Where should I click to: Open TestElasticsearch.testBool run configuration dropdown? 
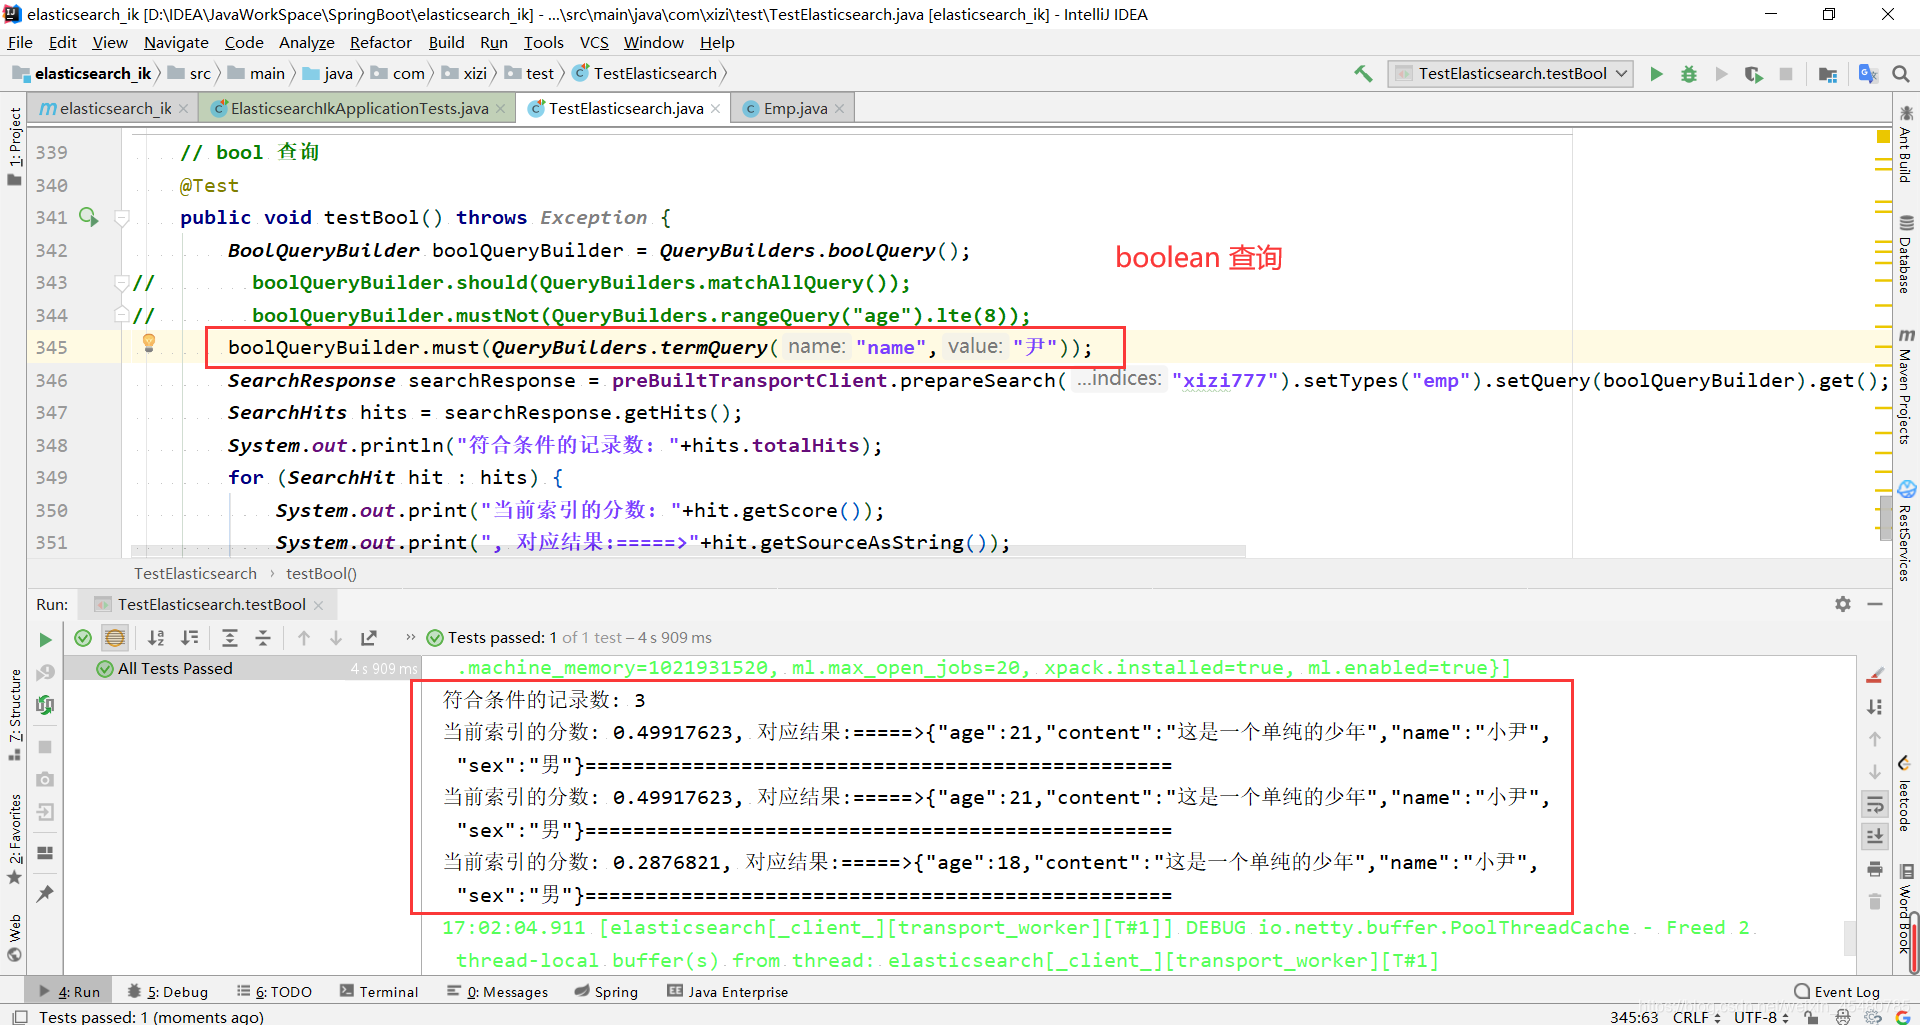(1510, 74)
